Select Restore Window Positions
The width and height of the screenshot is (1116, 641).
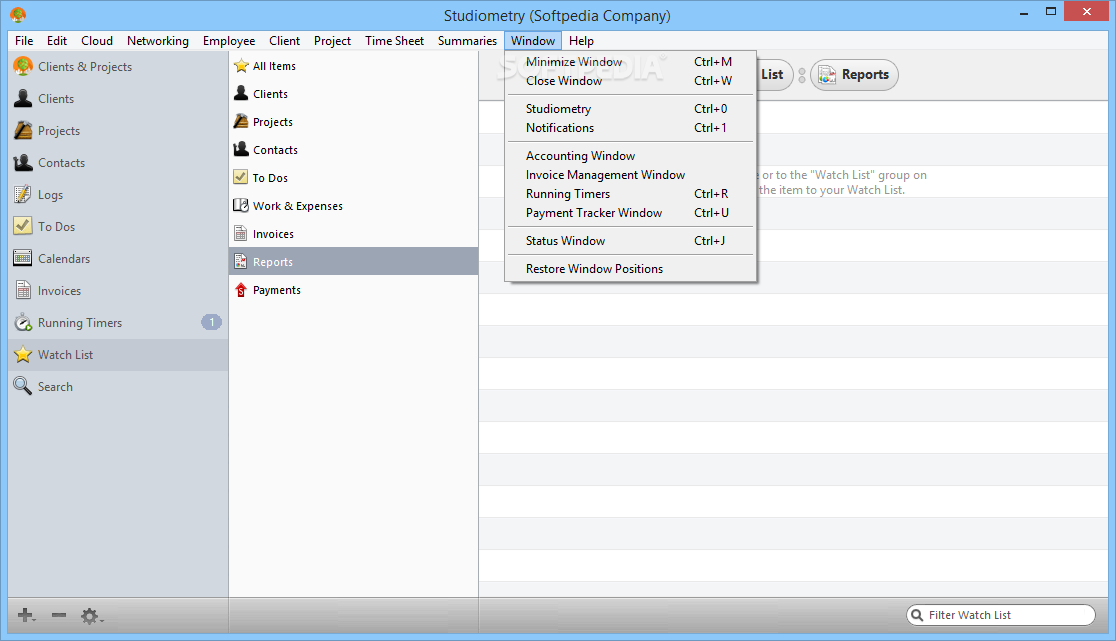coord(631,269)
